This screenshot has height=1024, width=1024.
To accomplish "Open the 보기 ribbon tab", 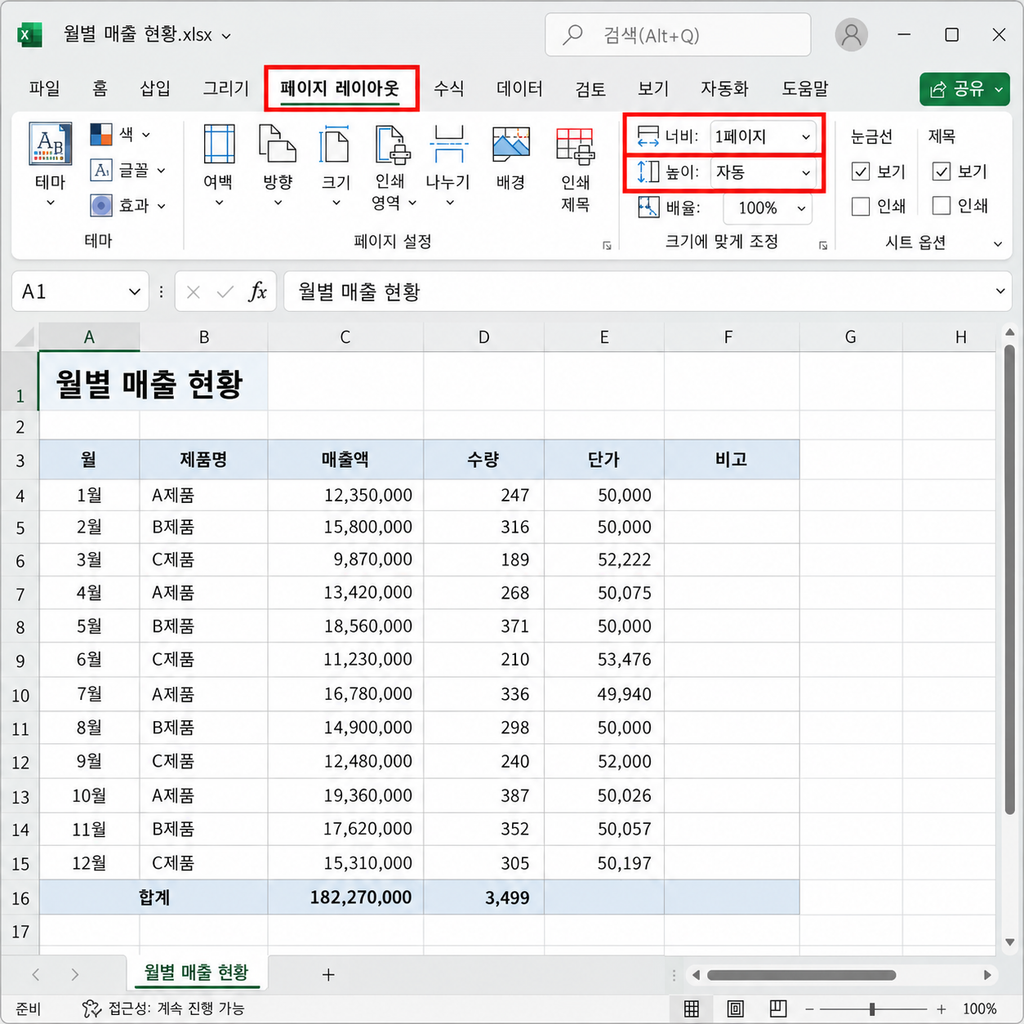I will click(653, 88).
